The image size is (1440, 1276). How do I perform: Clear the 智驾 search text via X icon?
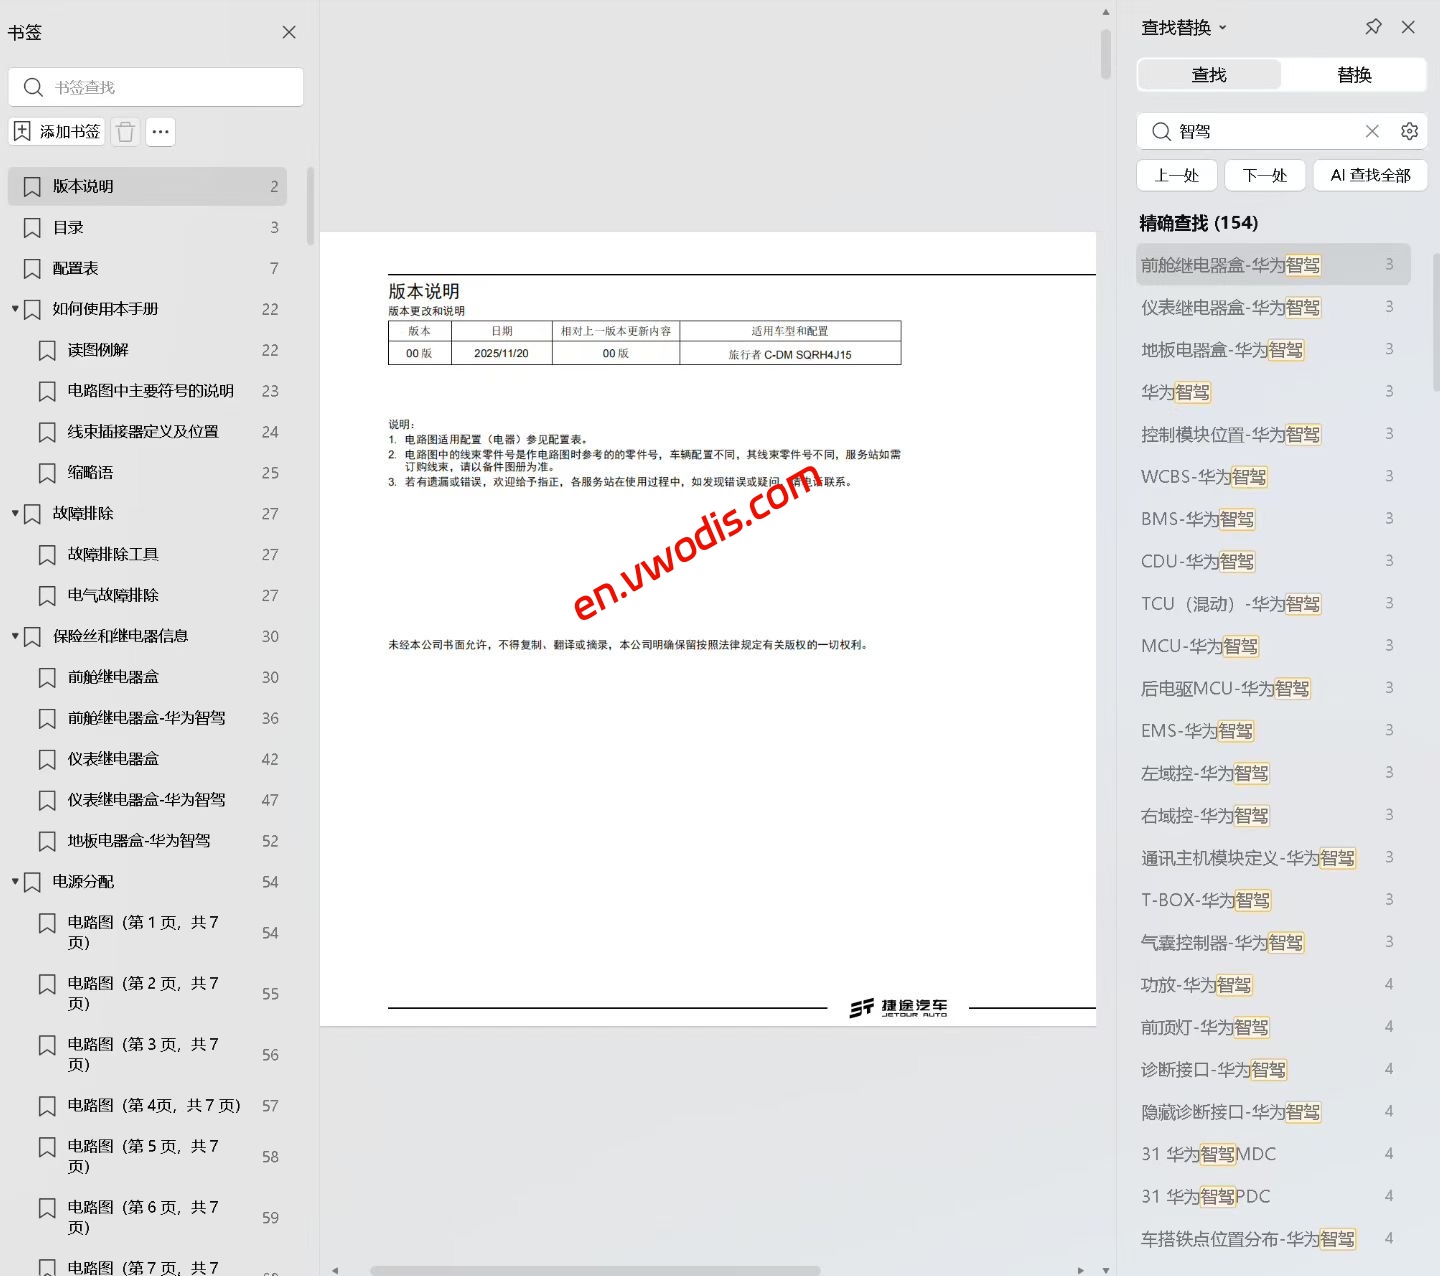tap(1372, 131)
